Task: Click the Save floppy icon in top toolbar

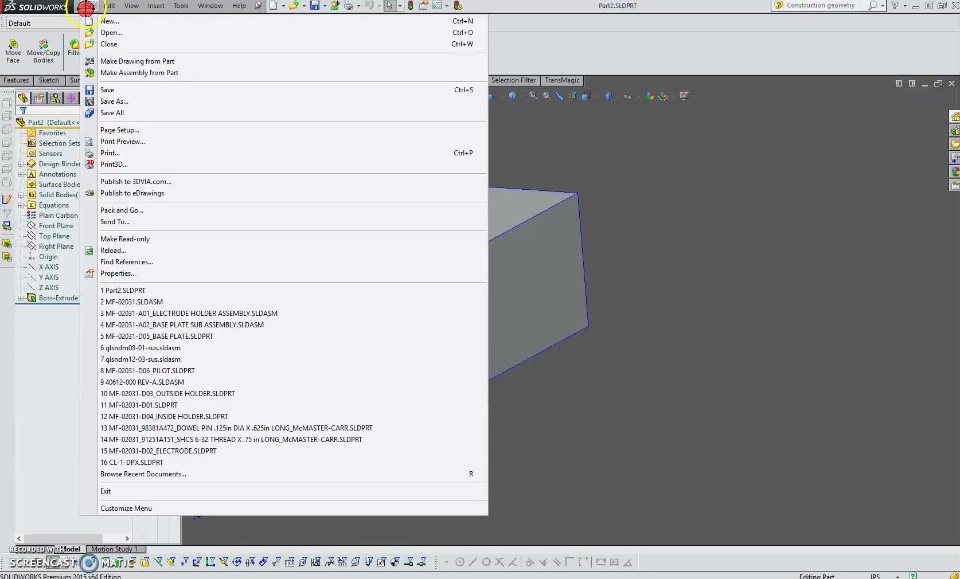Action: [x=315, y=6]
